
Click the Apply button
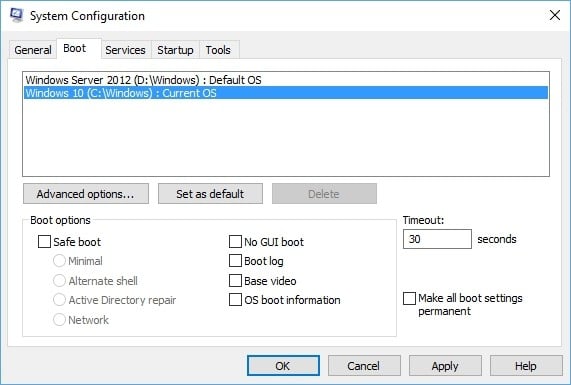click(x=445, y=366)
